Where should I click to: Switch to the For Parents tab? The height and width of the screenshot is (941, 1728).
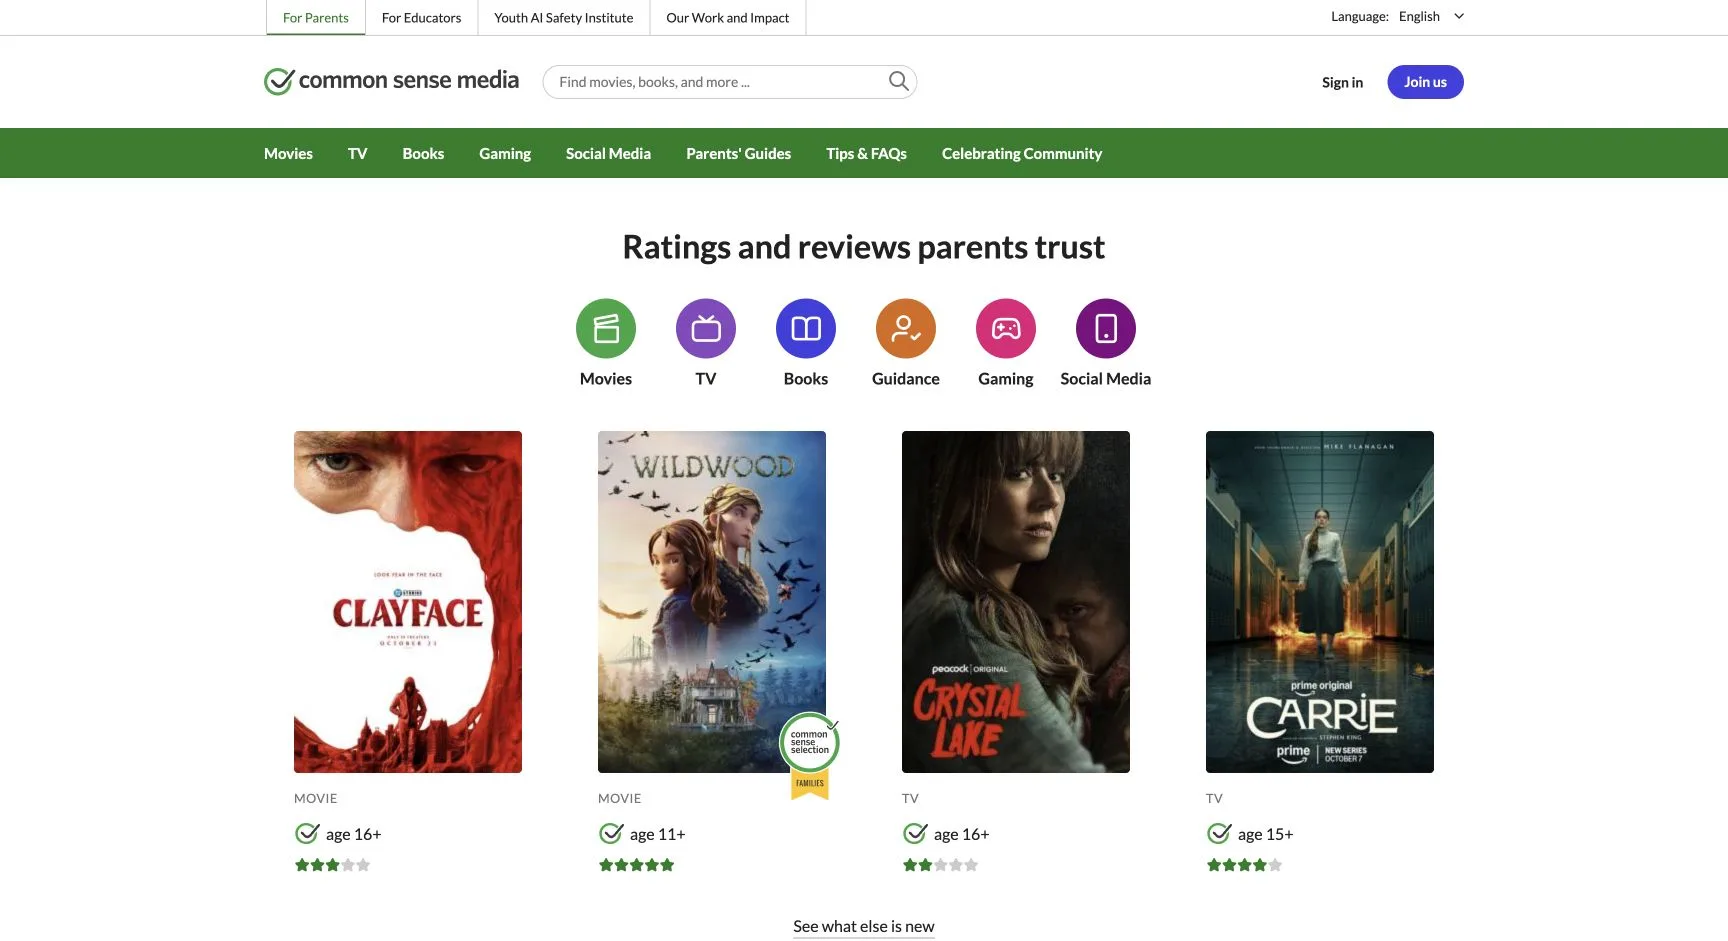(316, 18)
